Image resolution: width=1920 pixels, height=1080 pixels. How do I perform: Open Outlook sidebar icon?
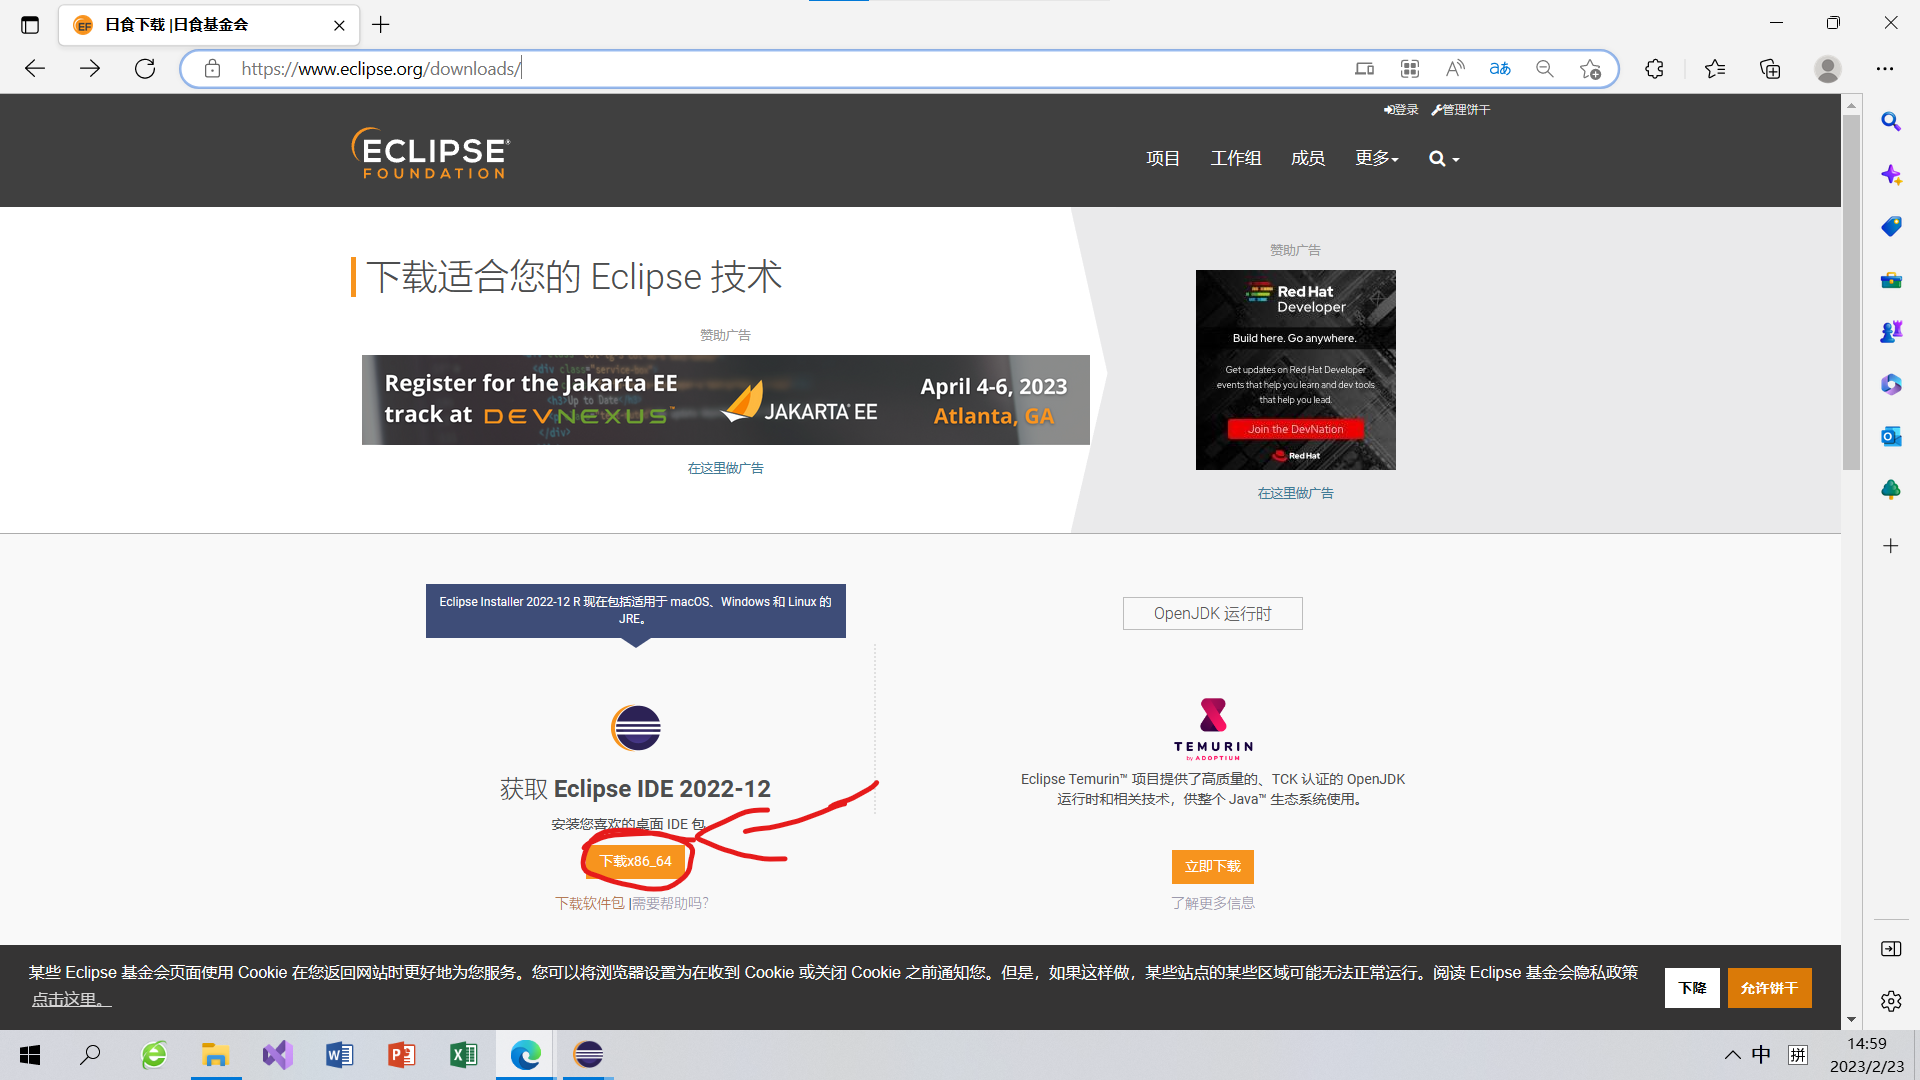point(1890,436)
